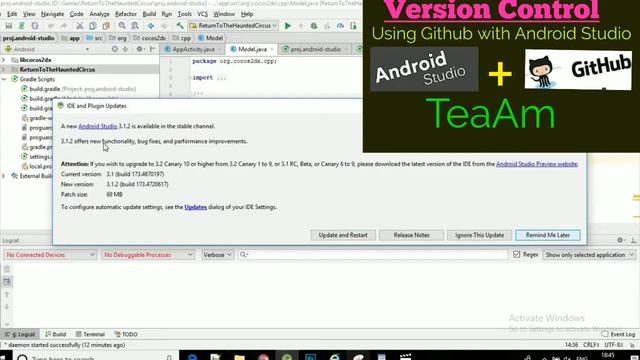The height and width of the screenshot is (360, 640).
Task: Open the Navigate menu
Action: 52,14
